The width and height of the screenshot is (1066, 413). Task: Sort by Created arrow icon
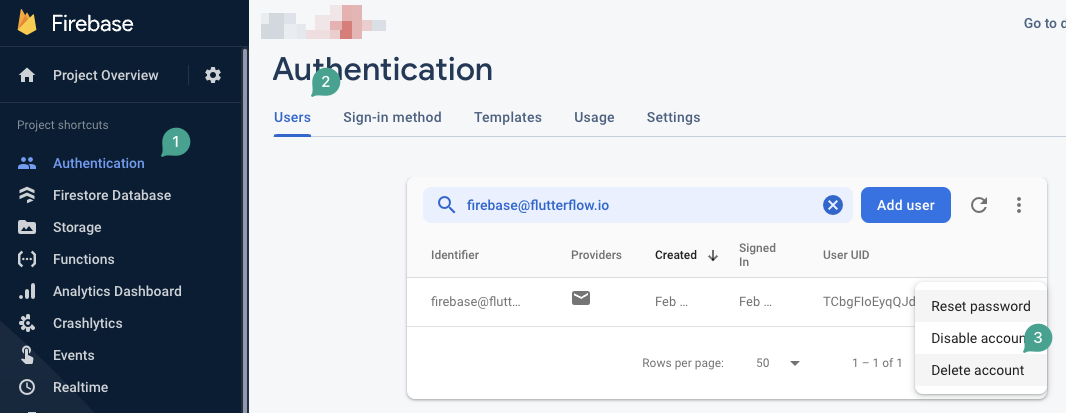[712, 255]
